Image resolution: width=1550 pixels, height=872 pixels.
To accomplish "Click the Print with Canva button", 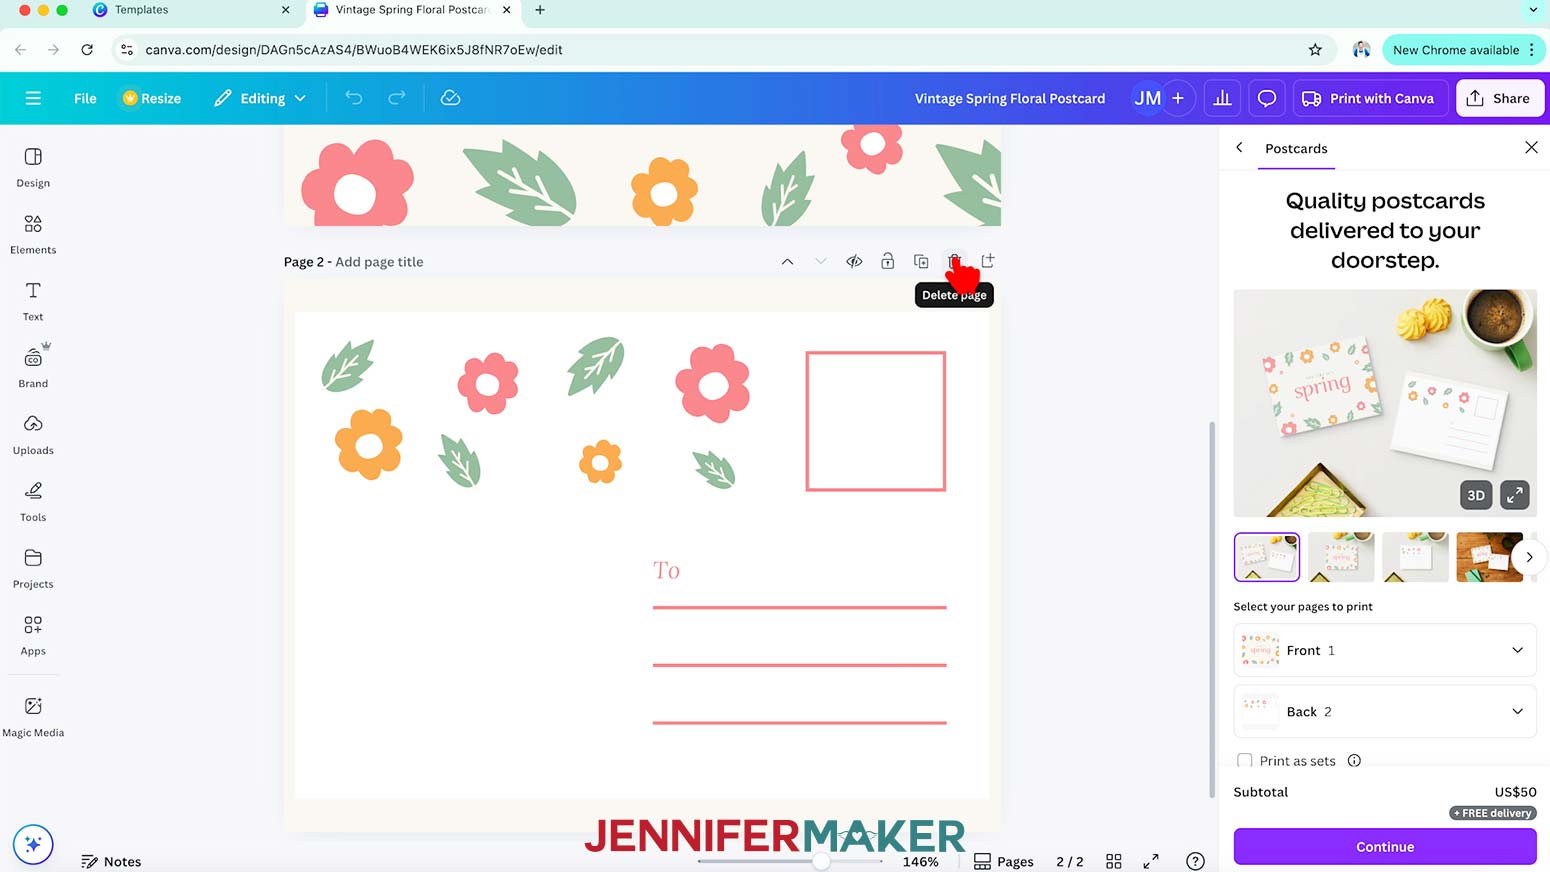I will point(1369,98).
